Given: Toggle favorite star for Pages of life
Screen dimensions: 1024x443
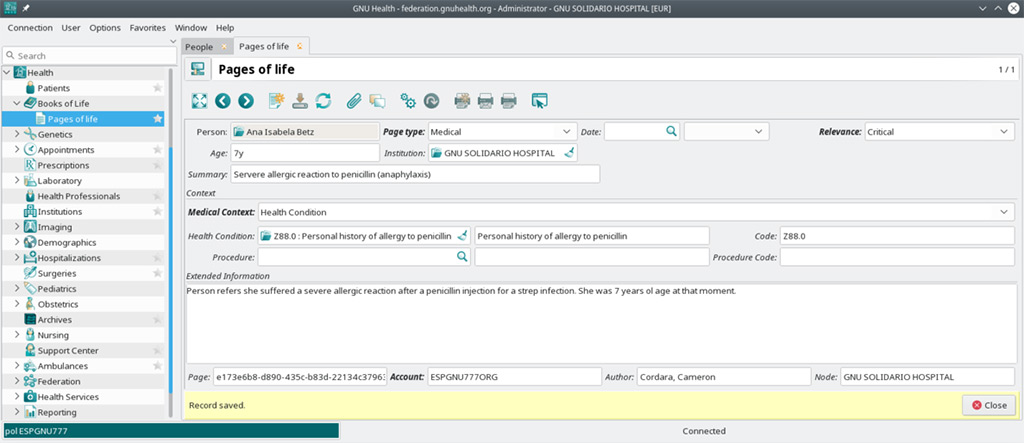Looking at the screenshot, I should [157, 119].
